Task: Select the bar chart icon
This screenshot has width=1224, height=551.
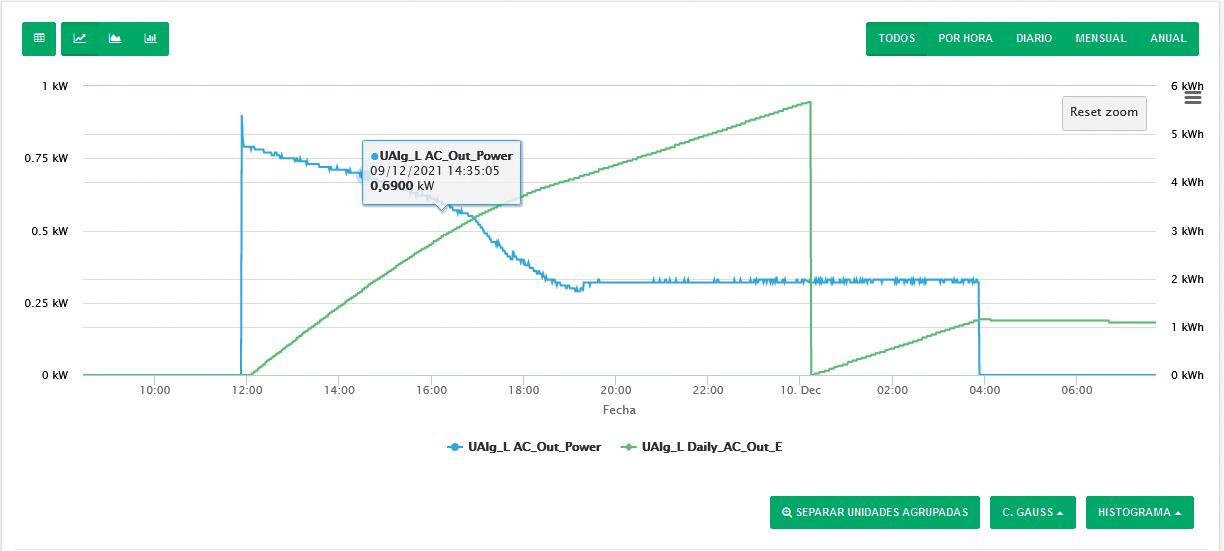Action: (x=150, y=39)
